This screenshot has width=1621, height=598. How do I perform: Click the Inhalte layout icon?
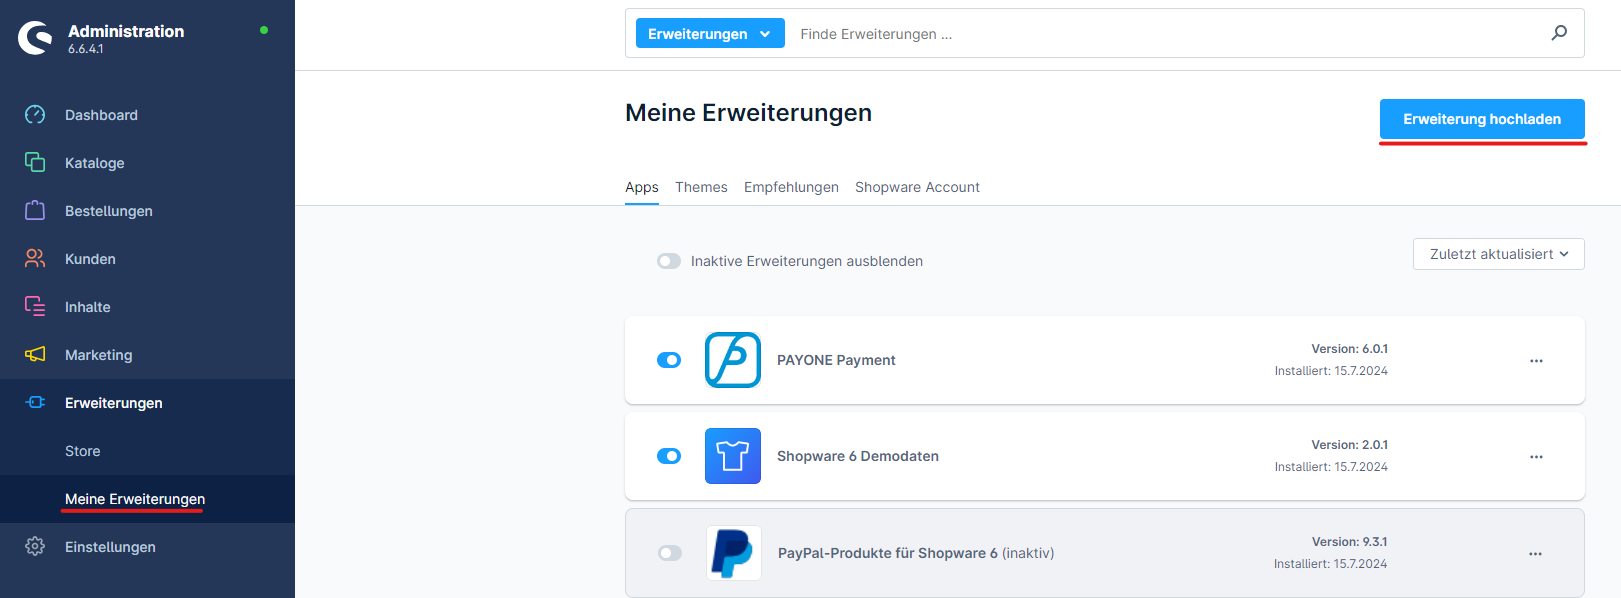tap(35, 306)
